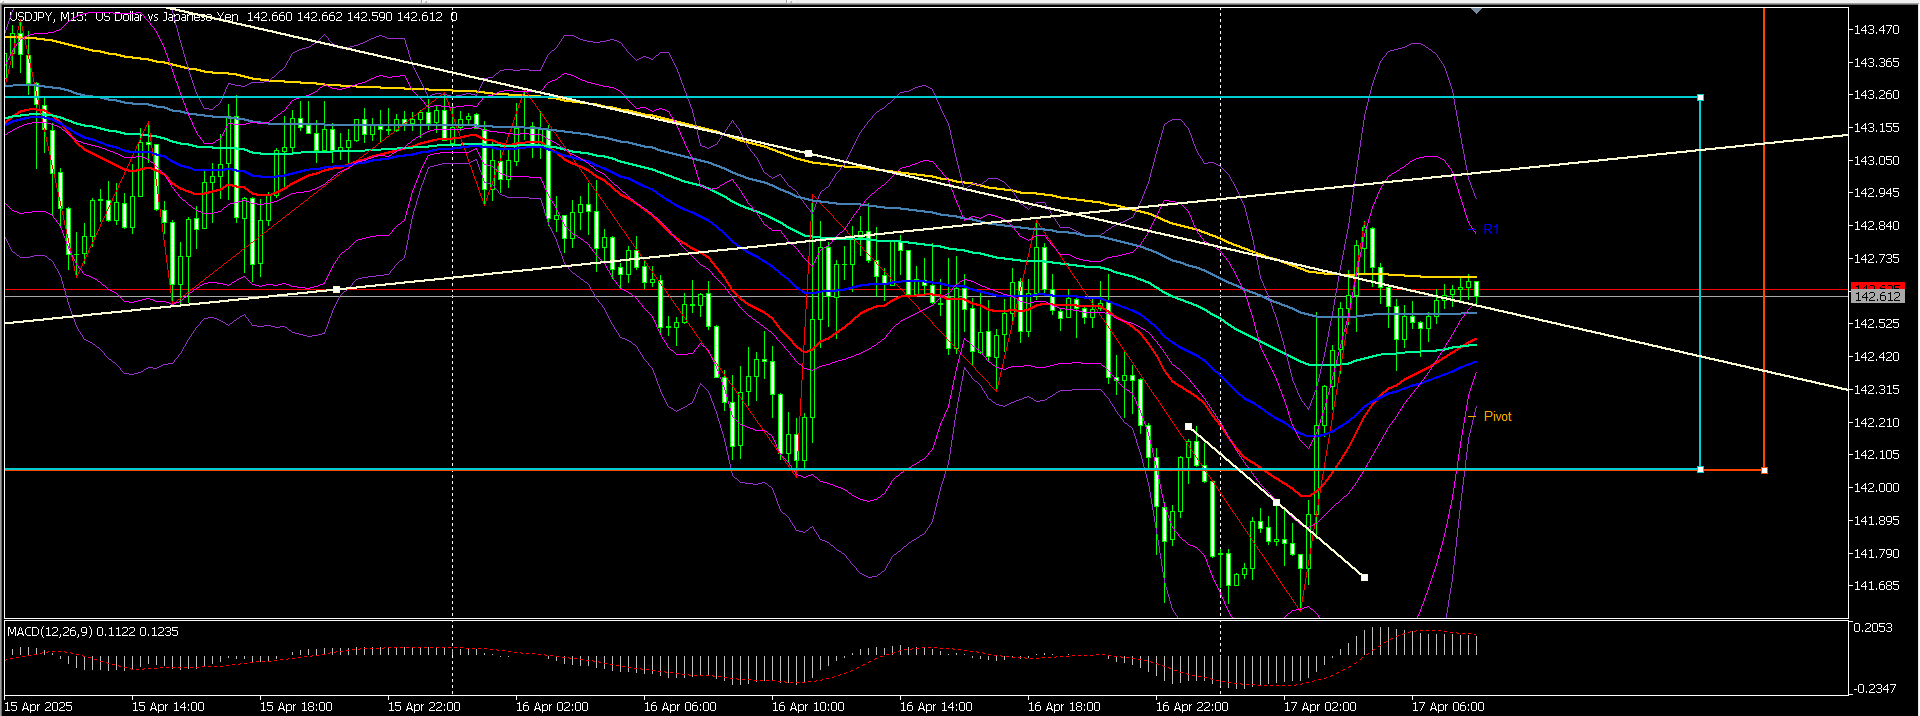Select the descending trendline's square anchor handle

pyautogui.click(x=808, y=153)
